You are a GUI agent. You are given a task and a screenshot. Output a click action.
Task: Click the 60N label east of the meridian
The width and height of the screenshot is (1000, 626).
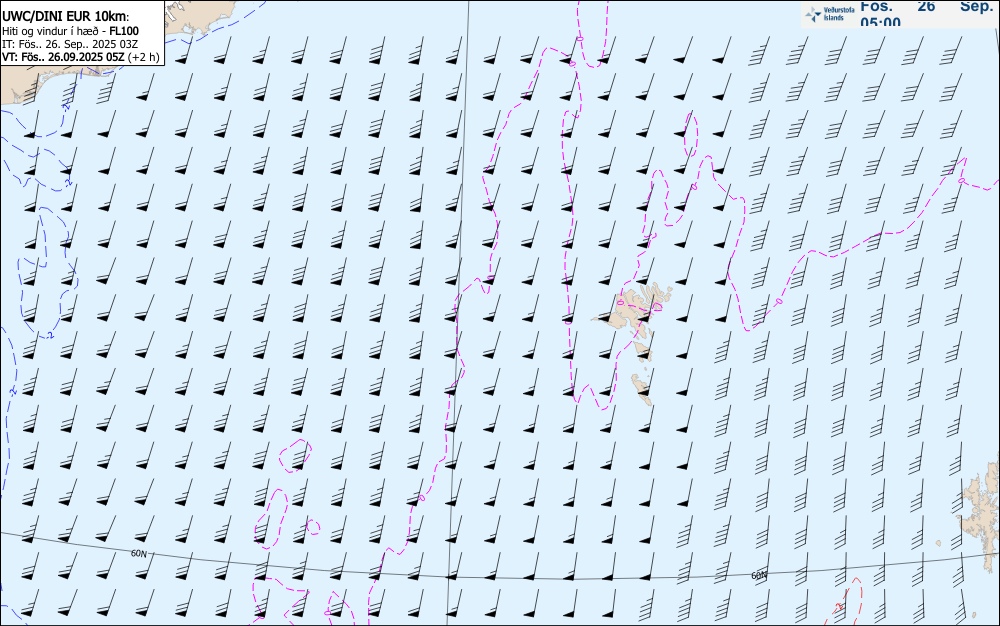coord(759,576)
